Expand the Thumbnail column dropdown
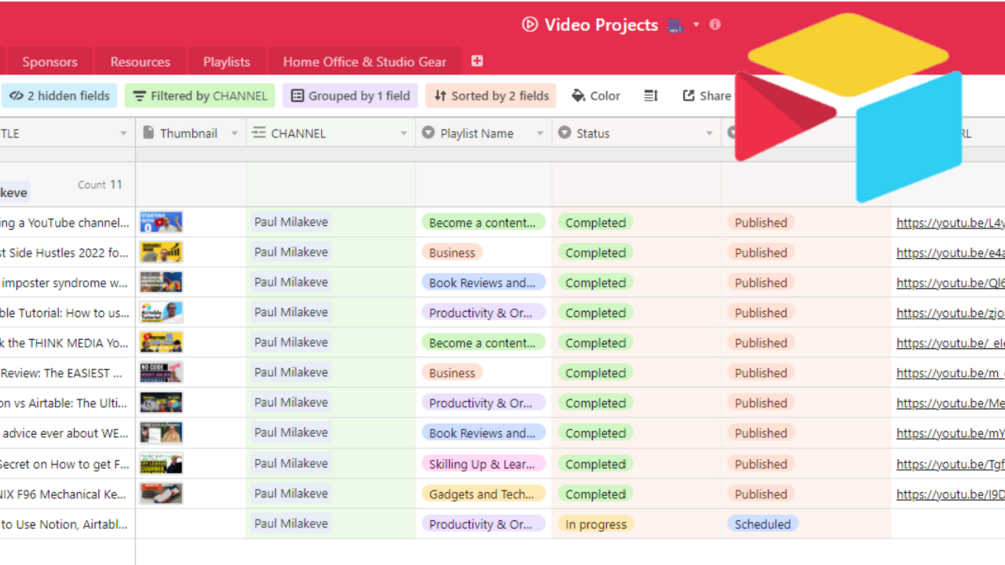 [x=235, y=133]
